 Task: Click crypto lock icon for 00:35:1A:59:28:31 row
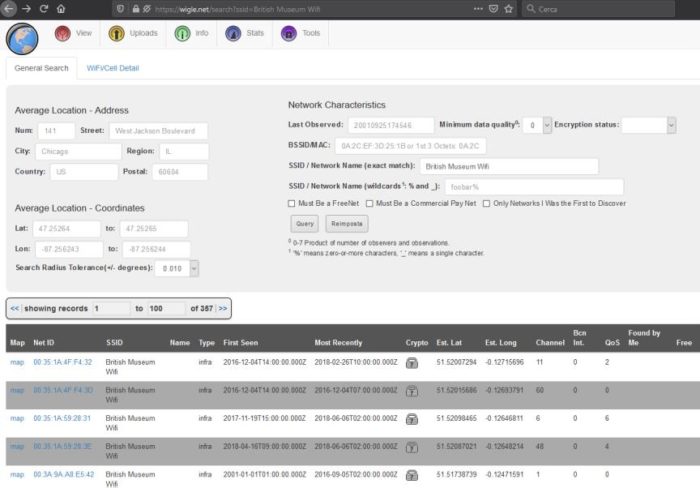point(412,419)
